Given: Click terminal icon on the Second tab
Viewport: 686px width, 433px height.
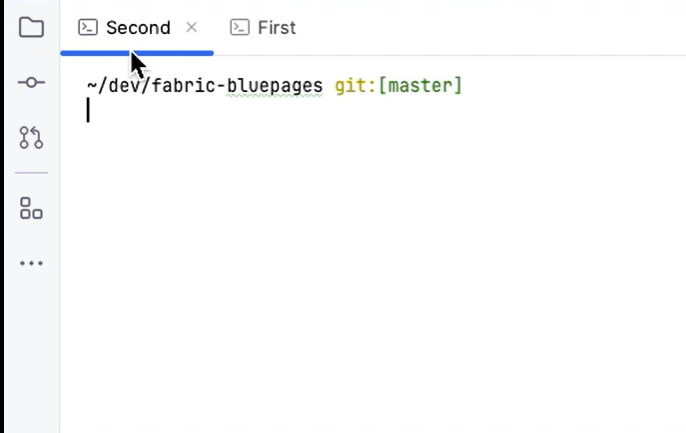Looking at the screenshot, I should pos(88,28).
